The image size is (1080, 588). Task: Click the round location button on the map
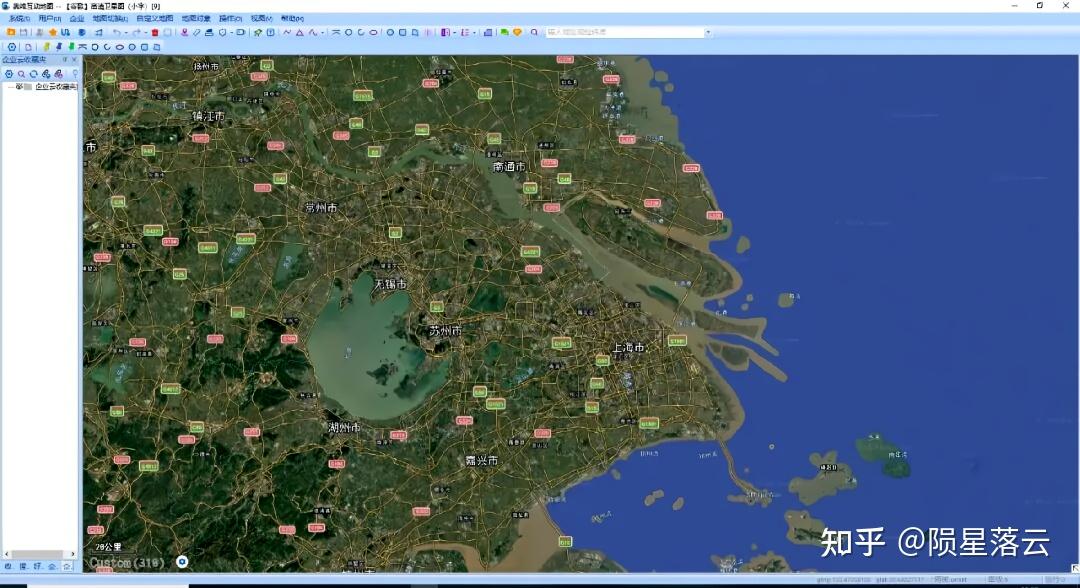[182, 562]
